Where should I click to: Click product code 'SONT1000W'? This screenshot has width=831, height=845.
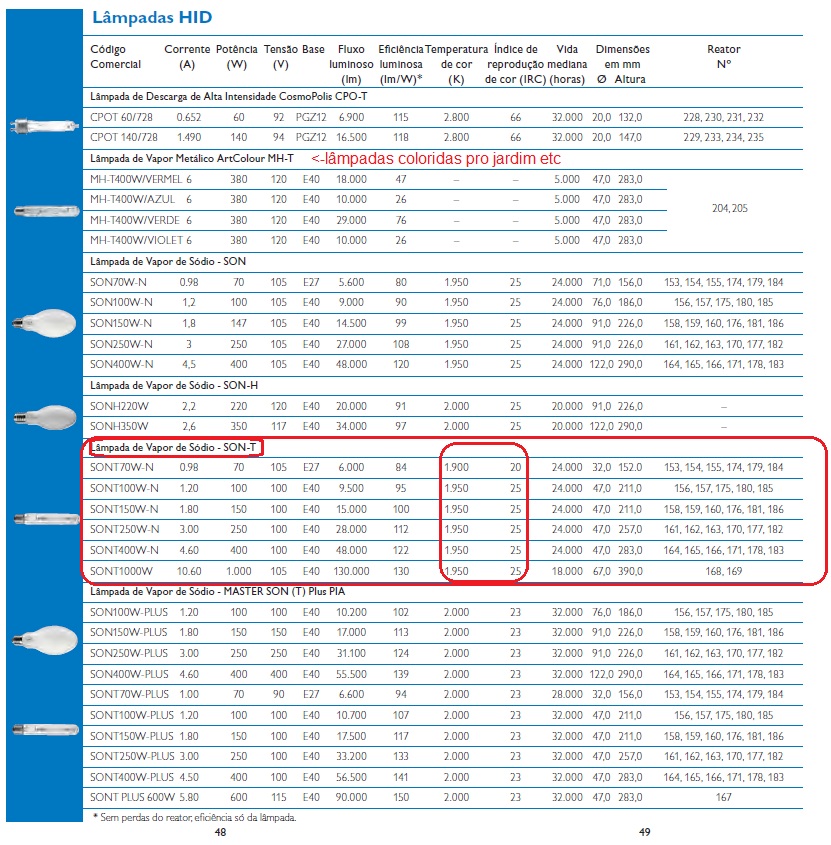pos(121,571)
